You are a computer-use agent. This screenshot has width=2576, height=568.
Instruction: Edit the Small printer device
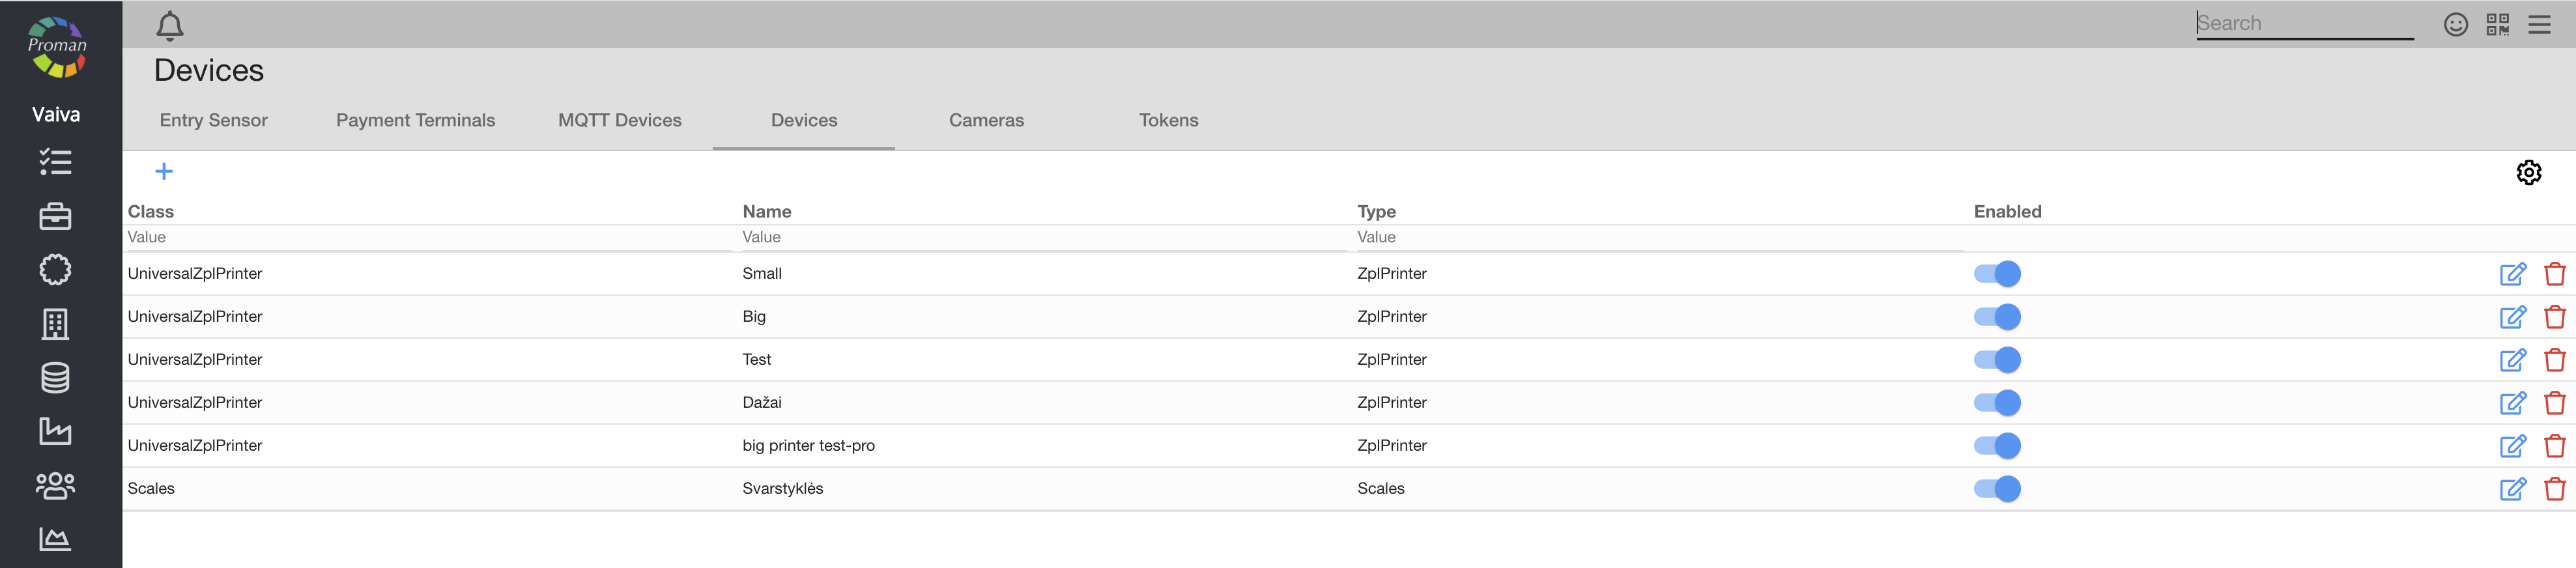tap(2512, 274)
